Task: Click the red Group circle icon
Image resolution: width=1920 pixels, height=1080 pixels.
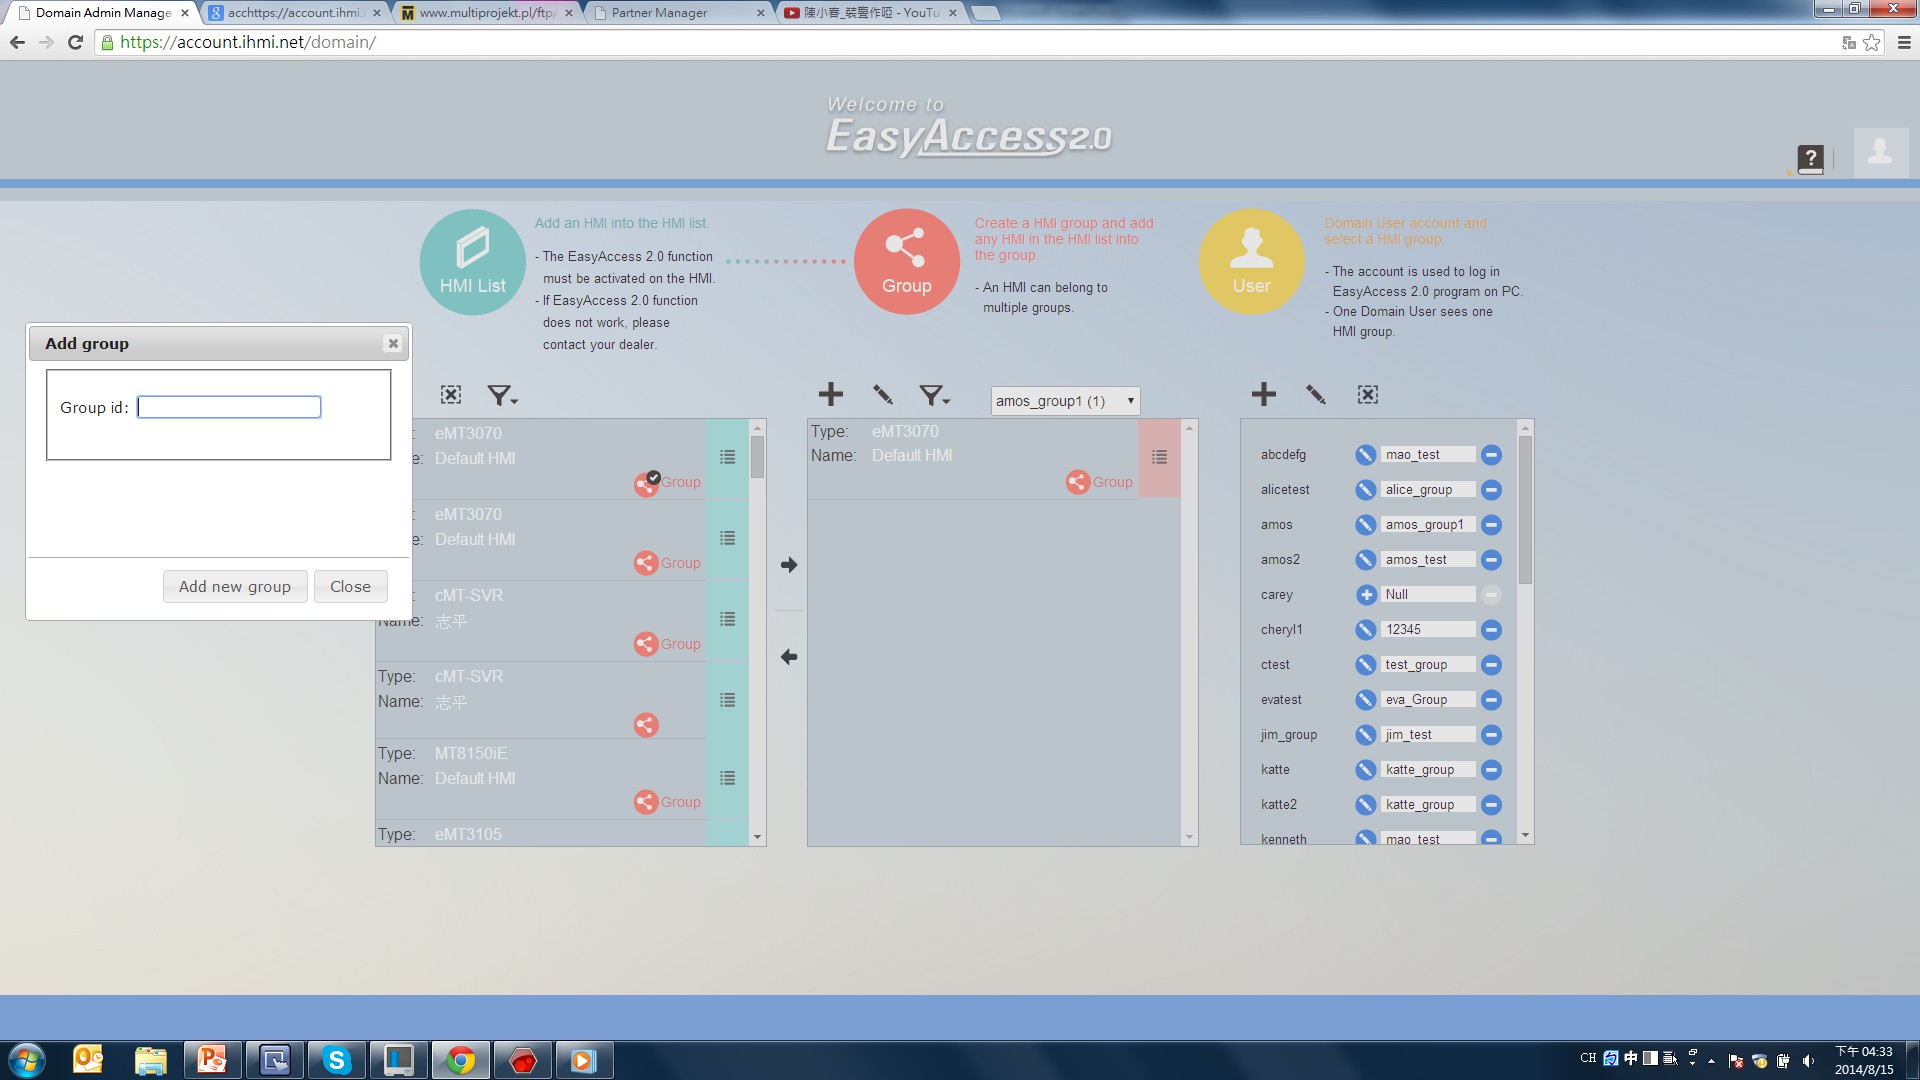Action: (x=906, y=262)
